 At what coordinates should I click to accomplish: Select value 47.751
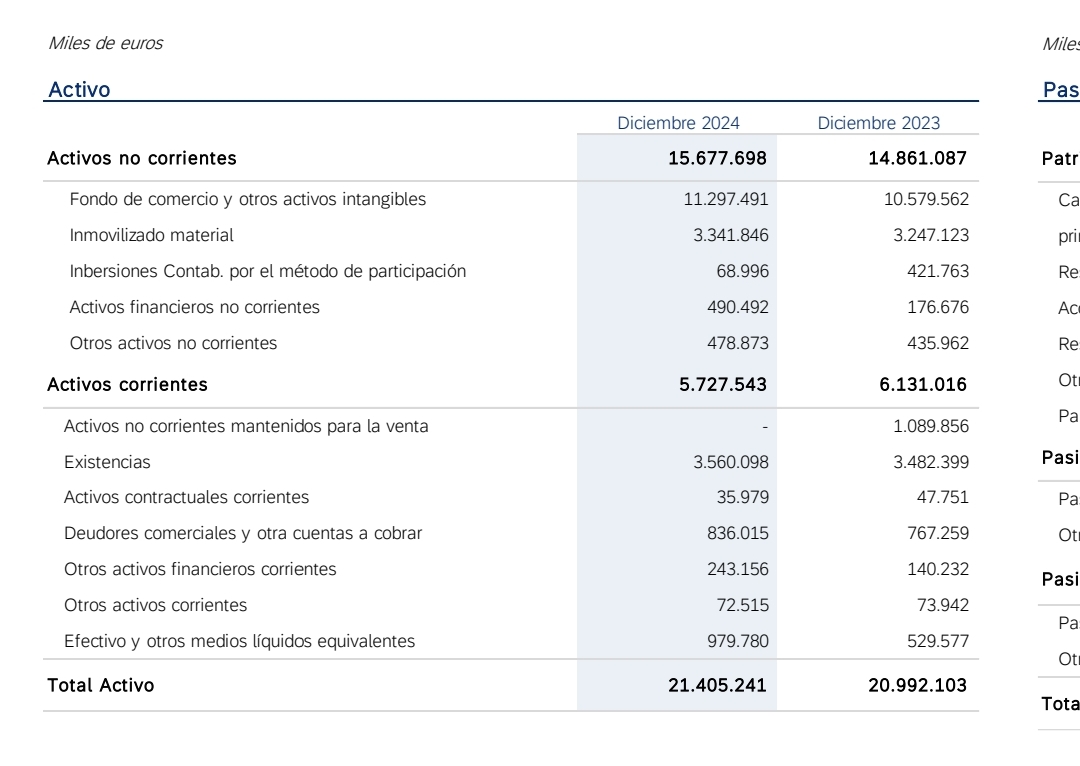pyautogui.click(x=943, y=497)
